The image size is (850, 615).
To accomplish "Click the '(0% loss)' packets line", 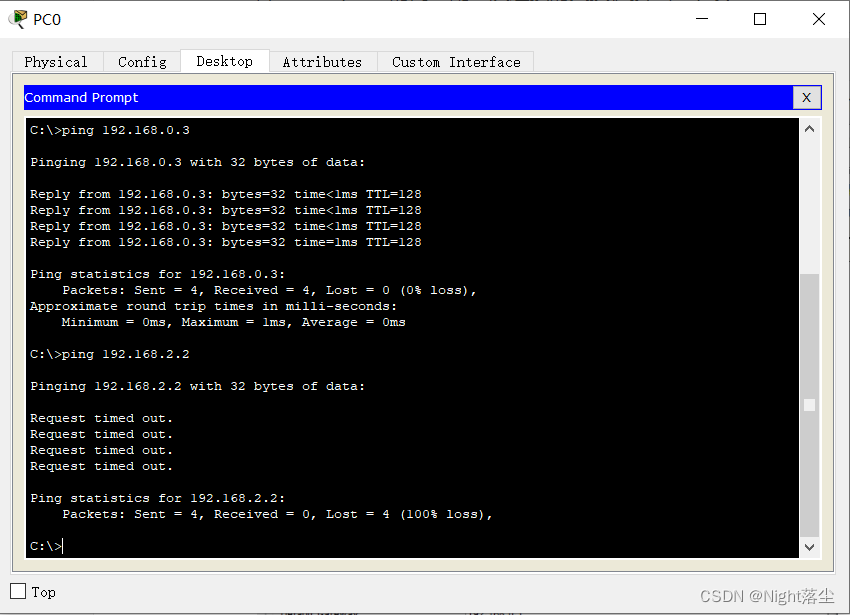I will 269,290.
